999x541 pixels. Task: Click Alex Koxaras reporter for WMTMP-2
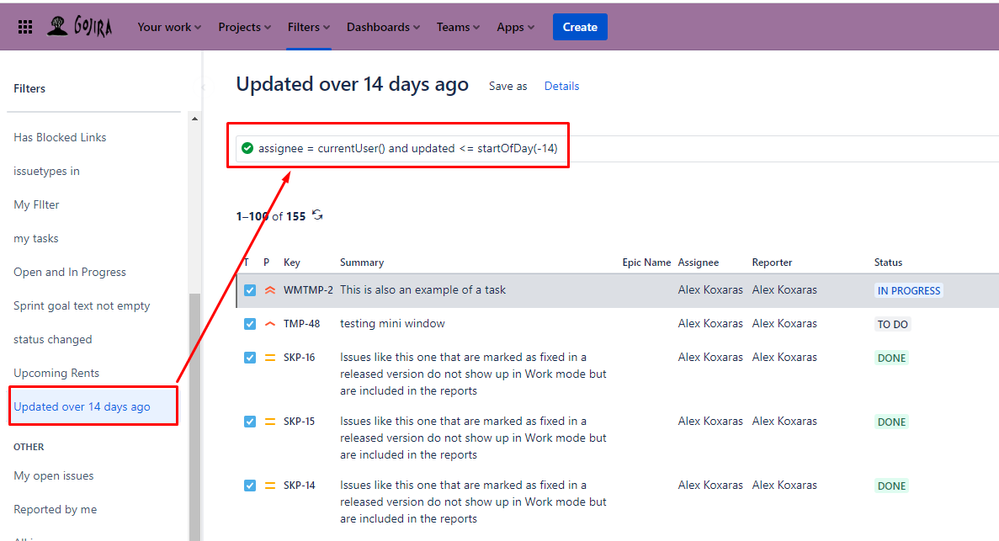(784, 290)
